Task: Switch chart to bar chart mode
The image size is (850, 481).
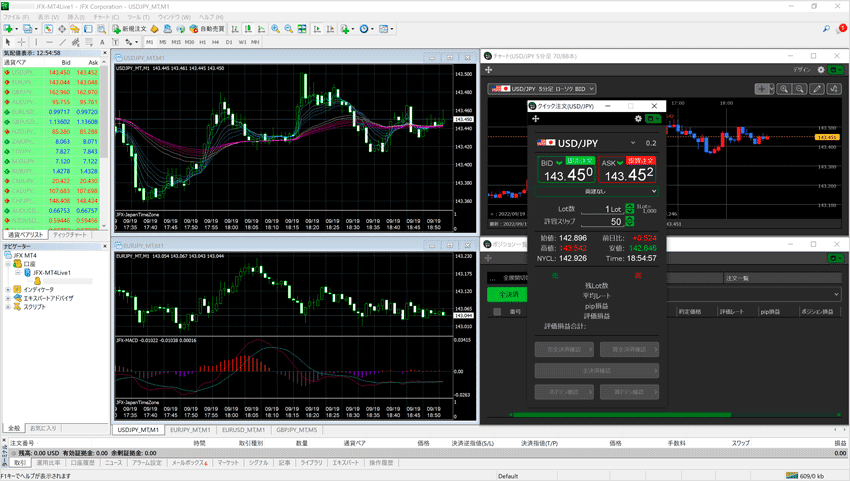Action: click(235, 29)
